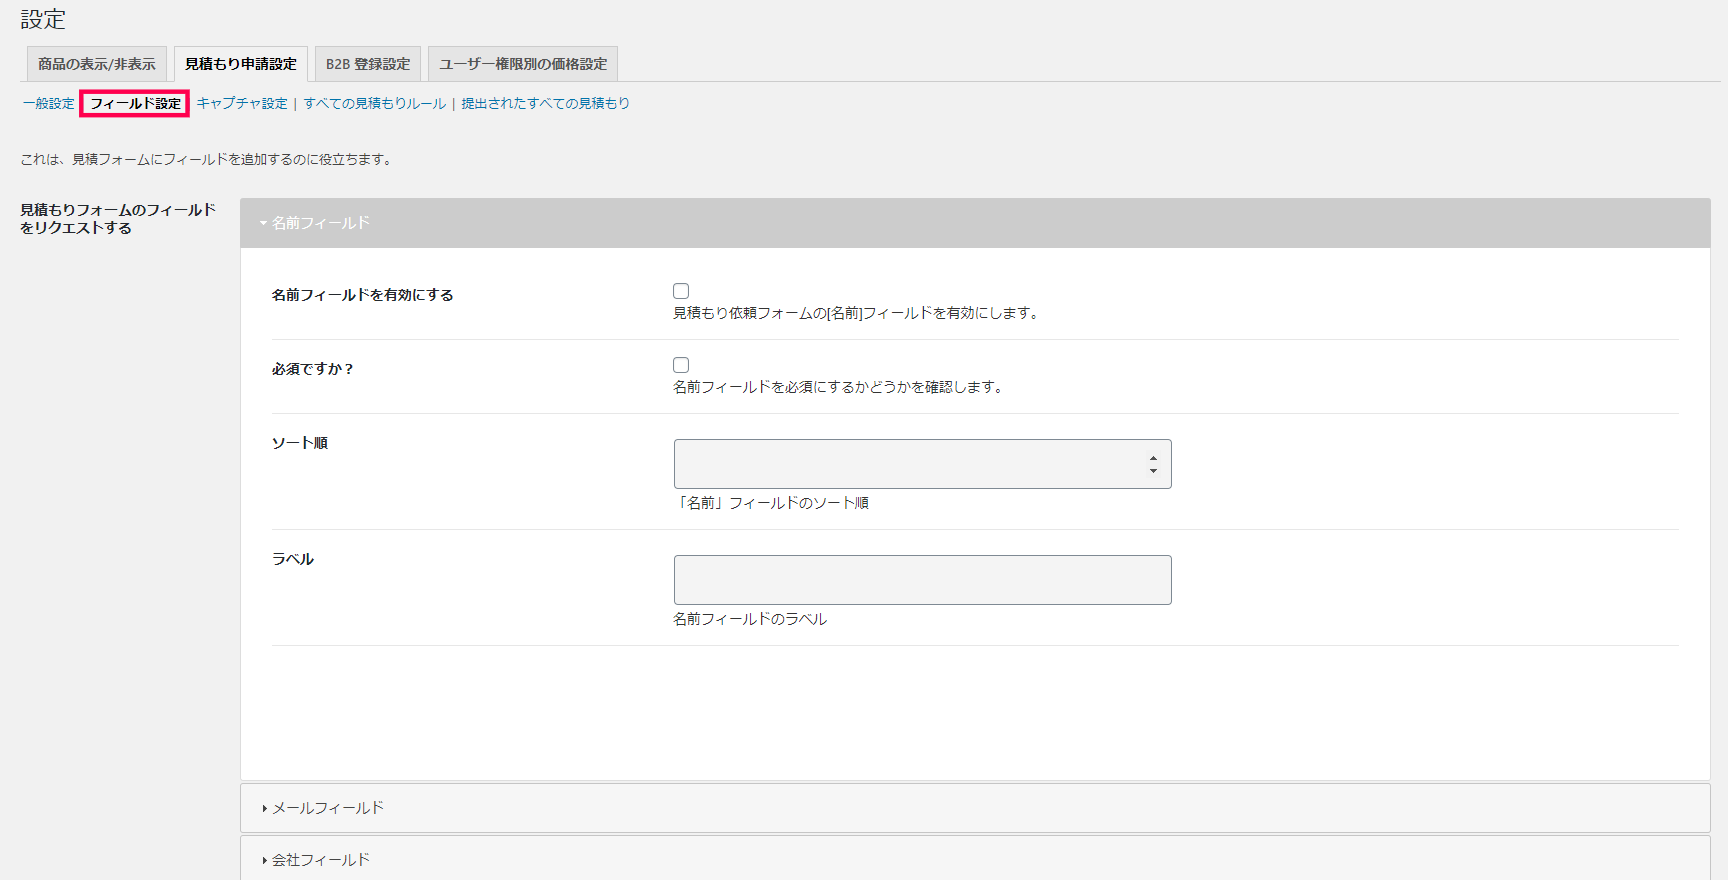Click the ソート順 label text
1728x880 pixels.
[300, 443]
